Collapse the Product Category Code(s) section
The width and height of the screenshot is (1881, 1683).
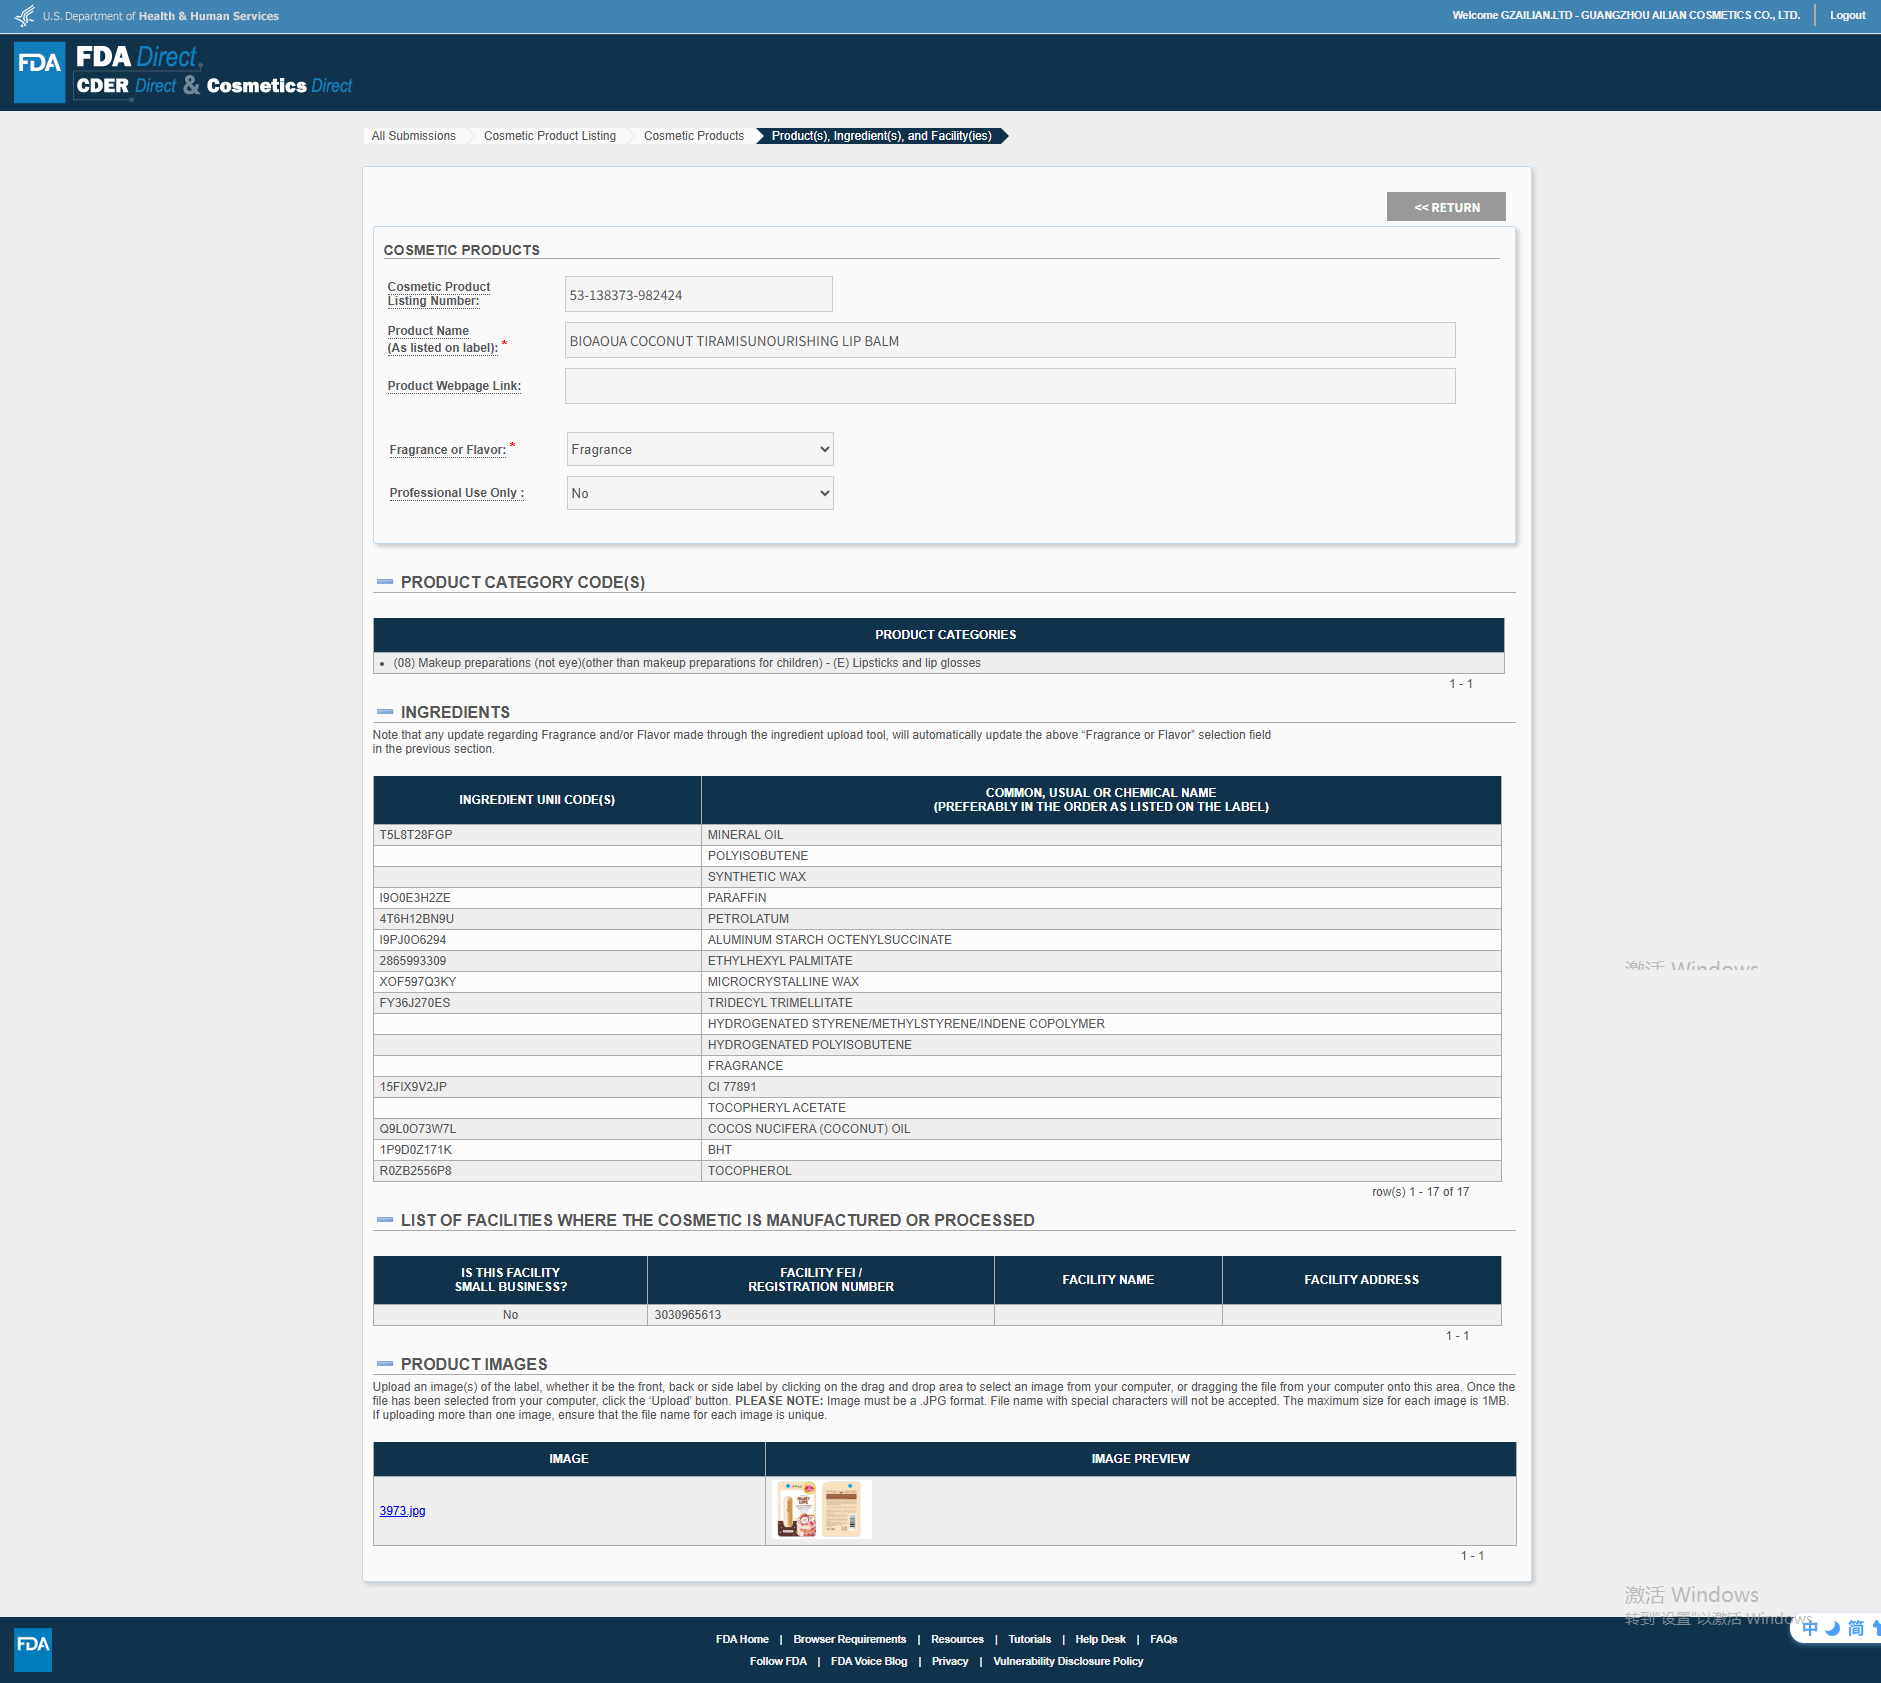[x=385, y=582]
